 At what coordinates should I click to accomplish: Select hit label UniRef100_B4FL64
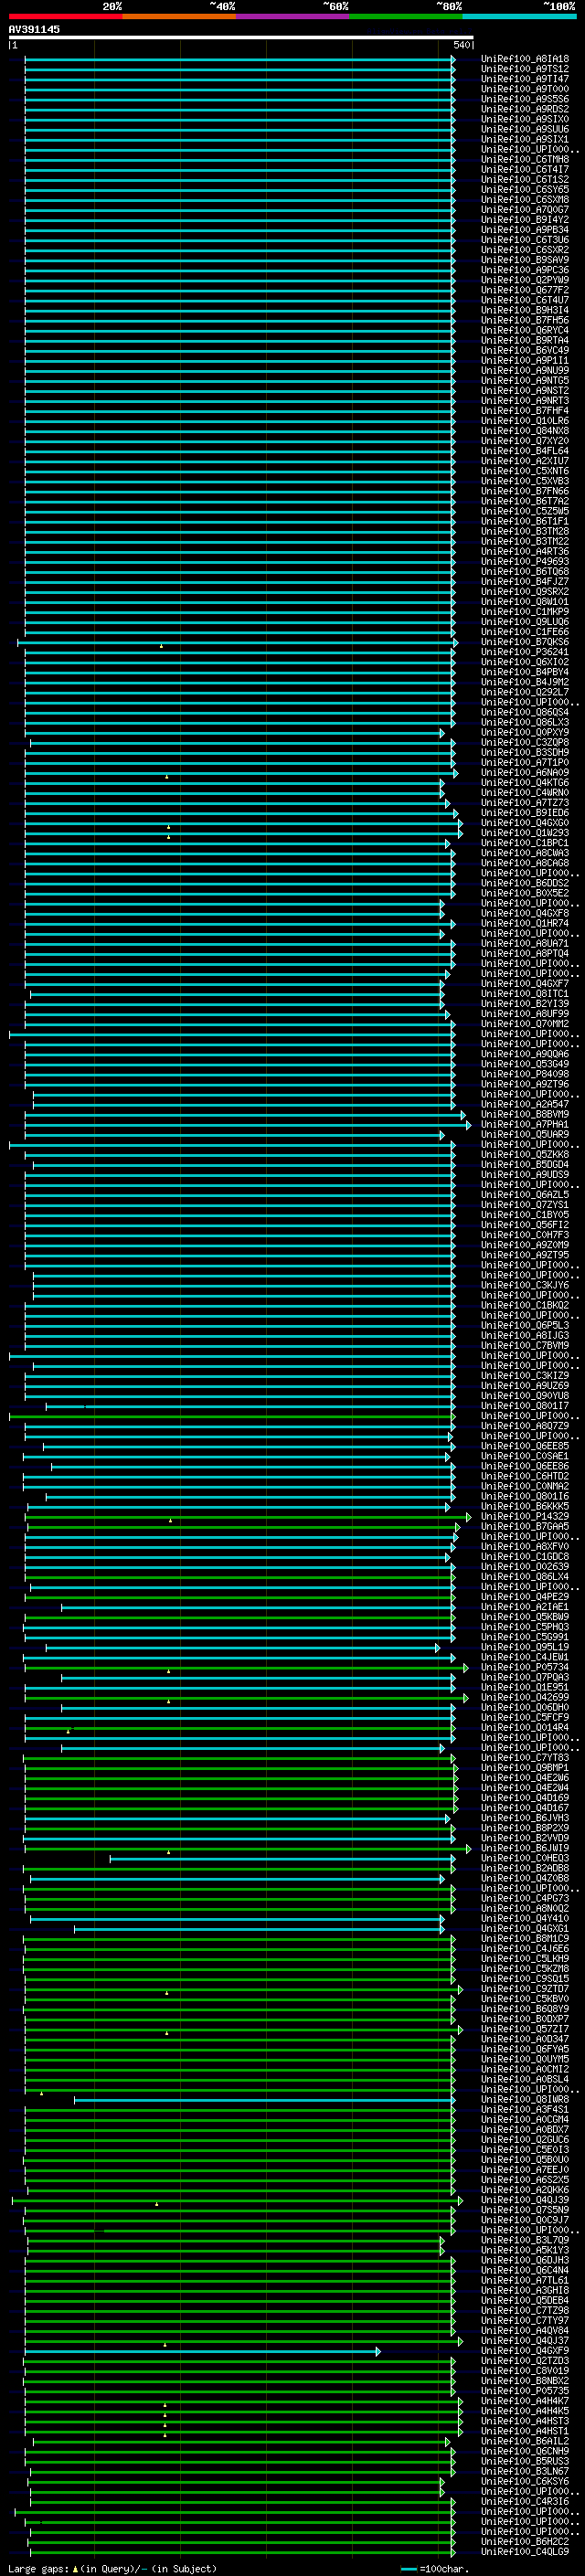[525, 451]
